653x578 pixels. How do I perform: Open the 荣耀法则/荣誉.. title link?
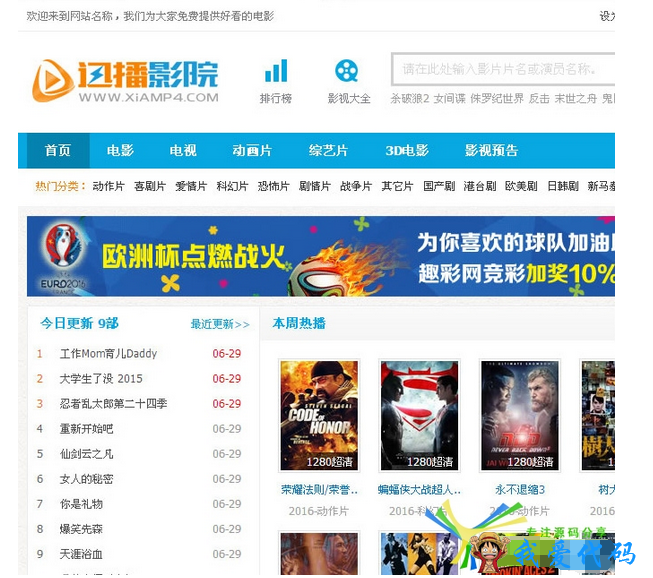coord(319,490)
